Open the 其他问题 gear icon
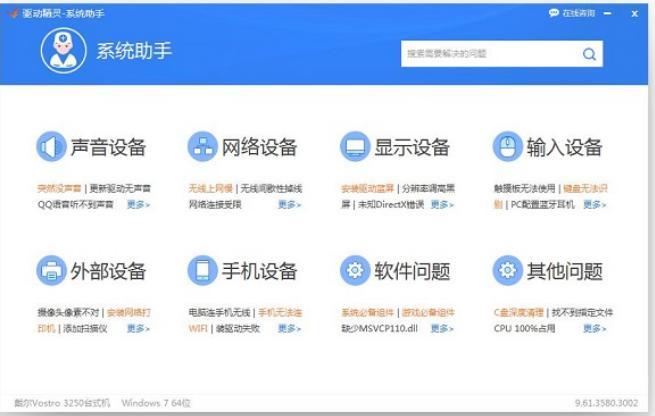The height and width of the screenshot is (416, 655). coord(508,271)
